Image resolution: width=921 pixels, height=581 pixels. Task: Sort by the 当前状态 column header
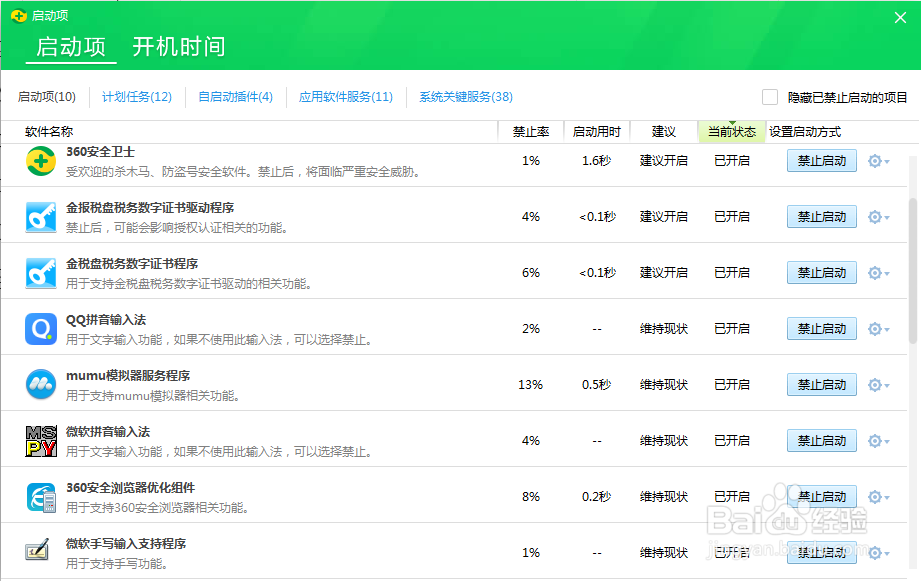tap(732, 132)
